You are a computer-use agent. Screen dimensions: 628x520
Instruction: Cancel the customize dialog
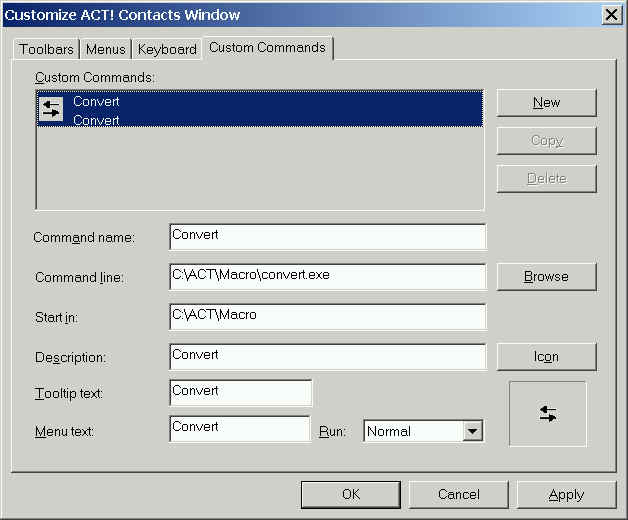click(x=459, y=494)
